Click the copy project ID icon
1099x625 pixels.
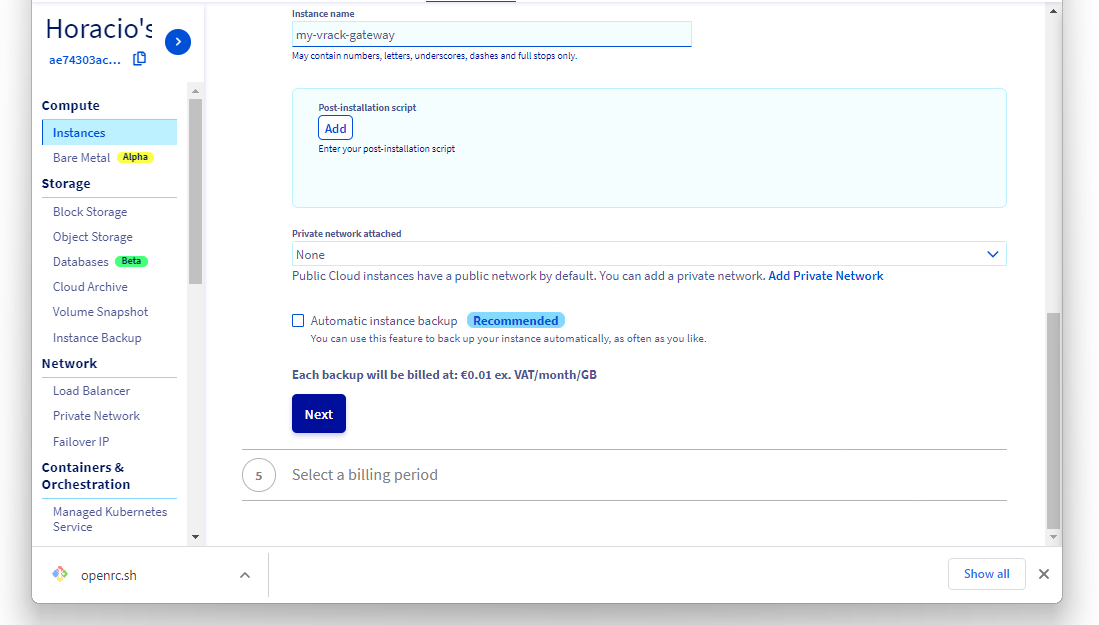pyautogui.click(x=139, y=59)
